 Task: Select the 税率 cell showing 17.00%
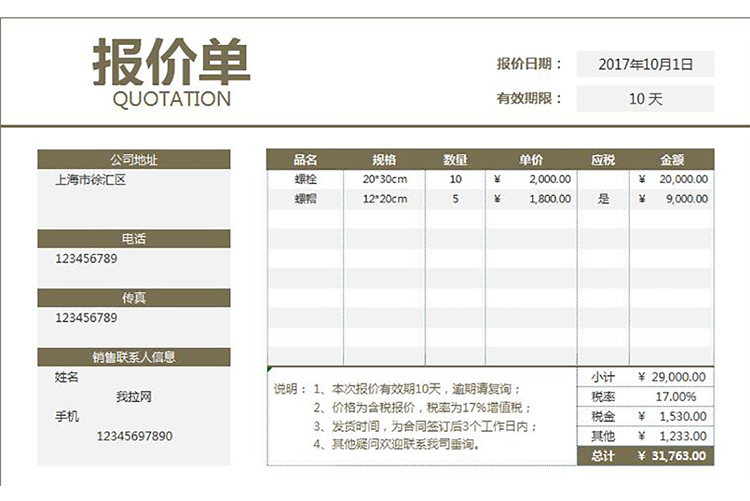click(x=672, y=397)
